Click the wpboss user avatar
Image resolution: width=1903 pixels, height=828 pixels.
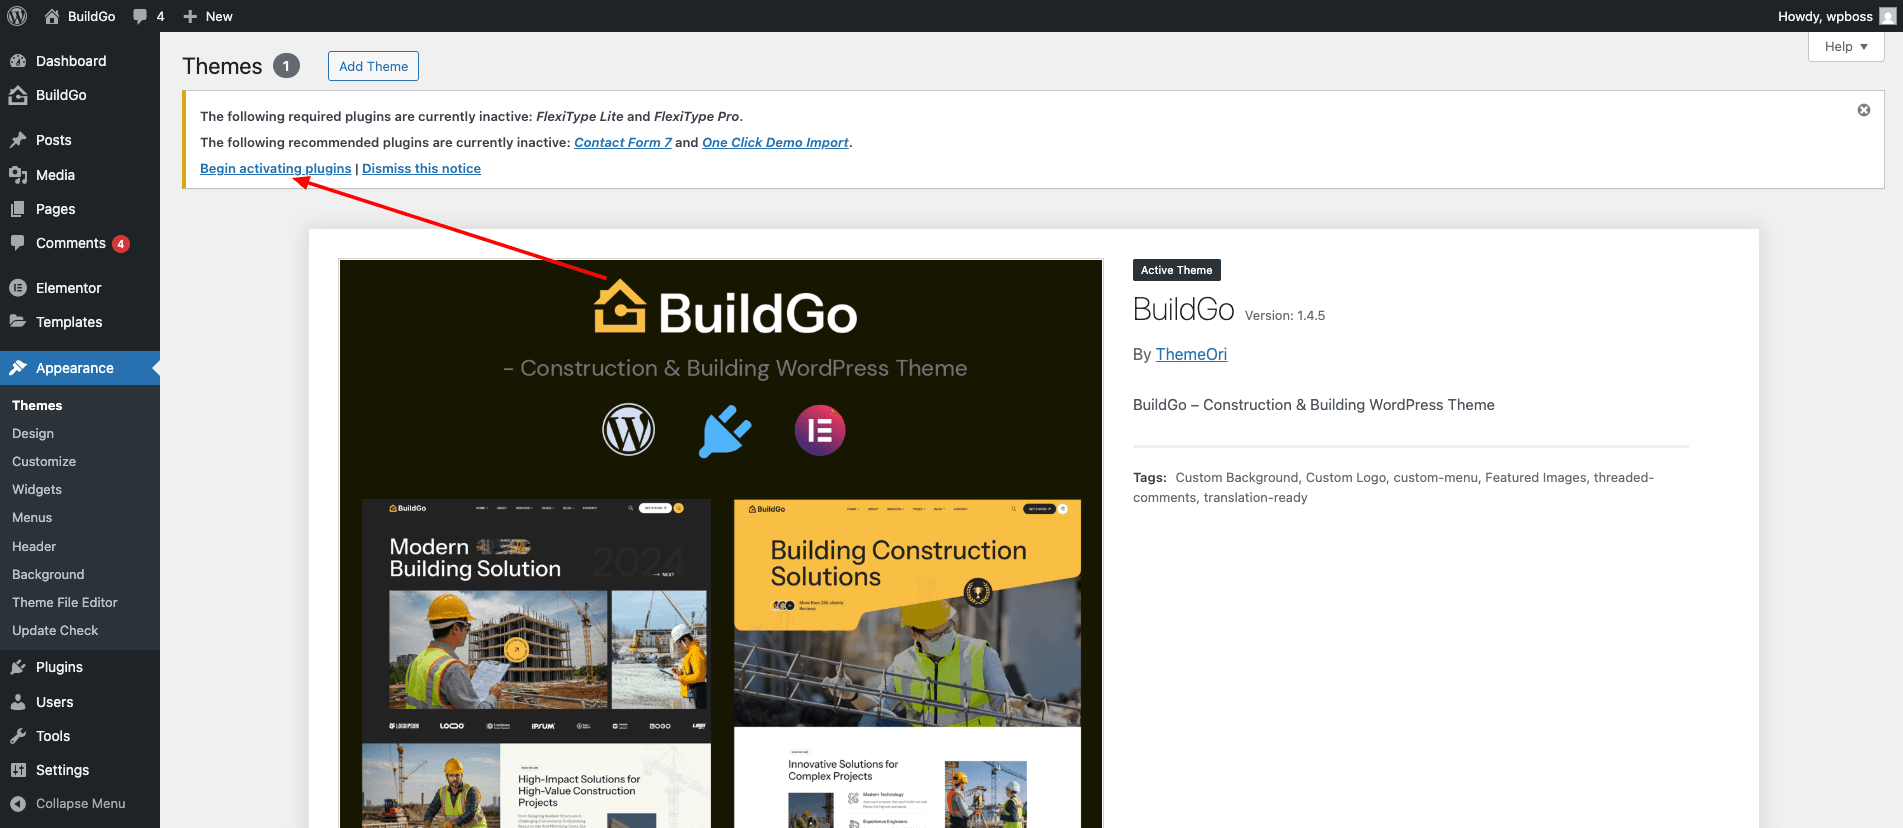[x=1887, y=16]
